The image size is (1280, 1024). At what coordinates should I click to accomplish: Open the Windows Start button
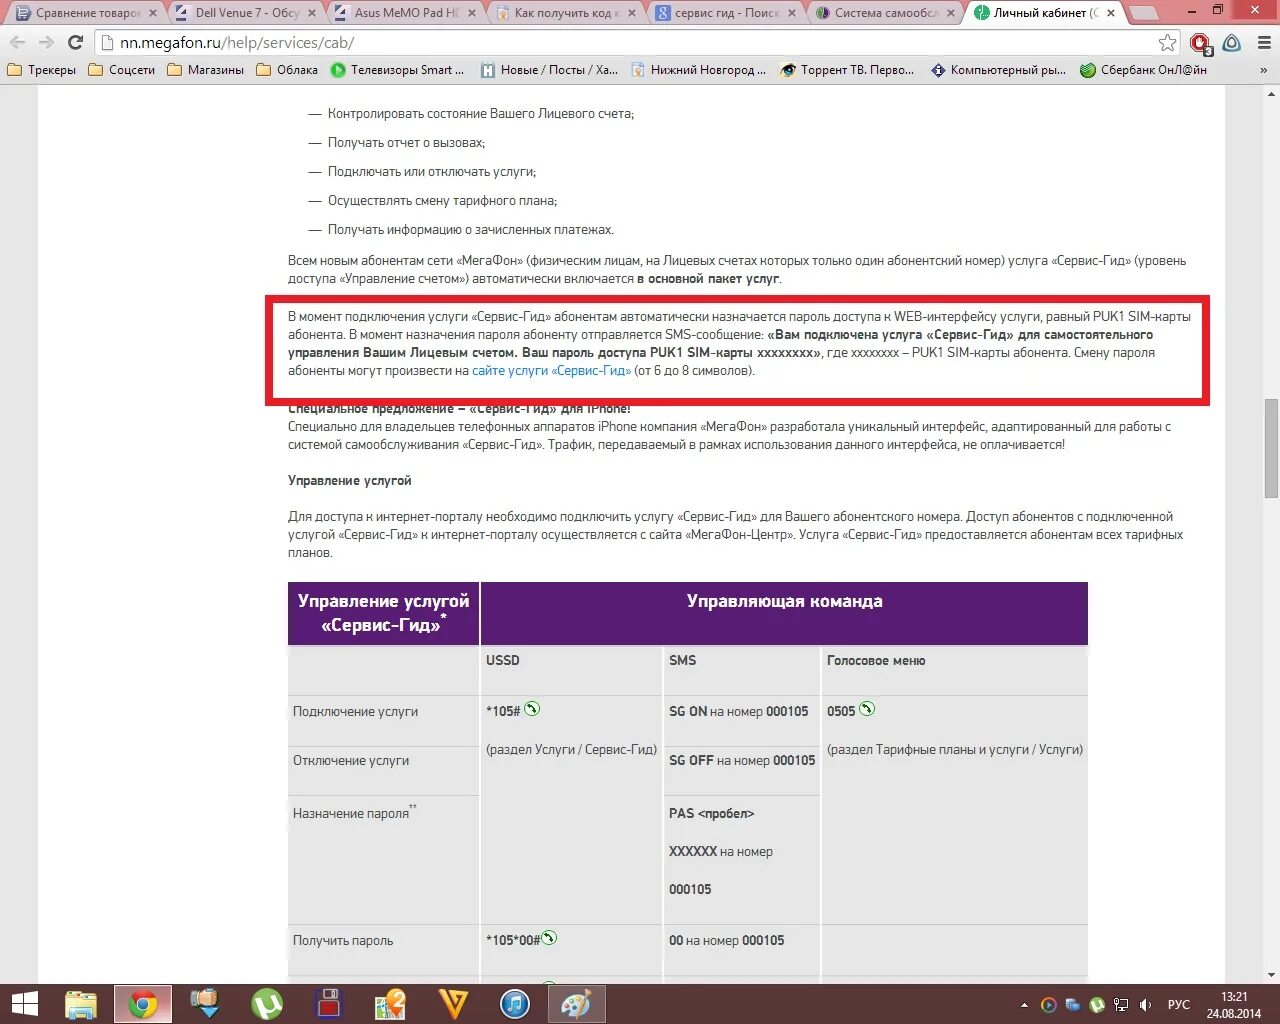click(x=24, y=1004)
